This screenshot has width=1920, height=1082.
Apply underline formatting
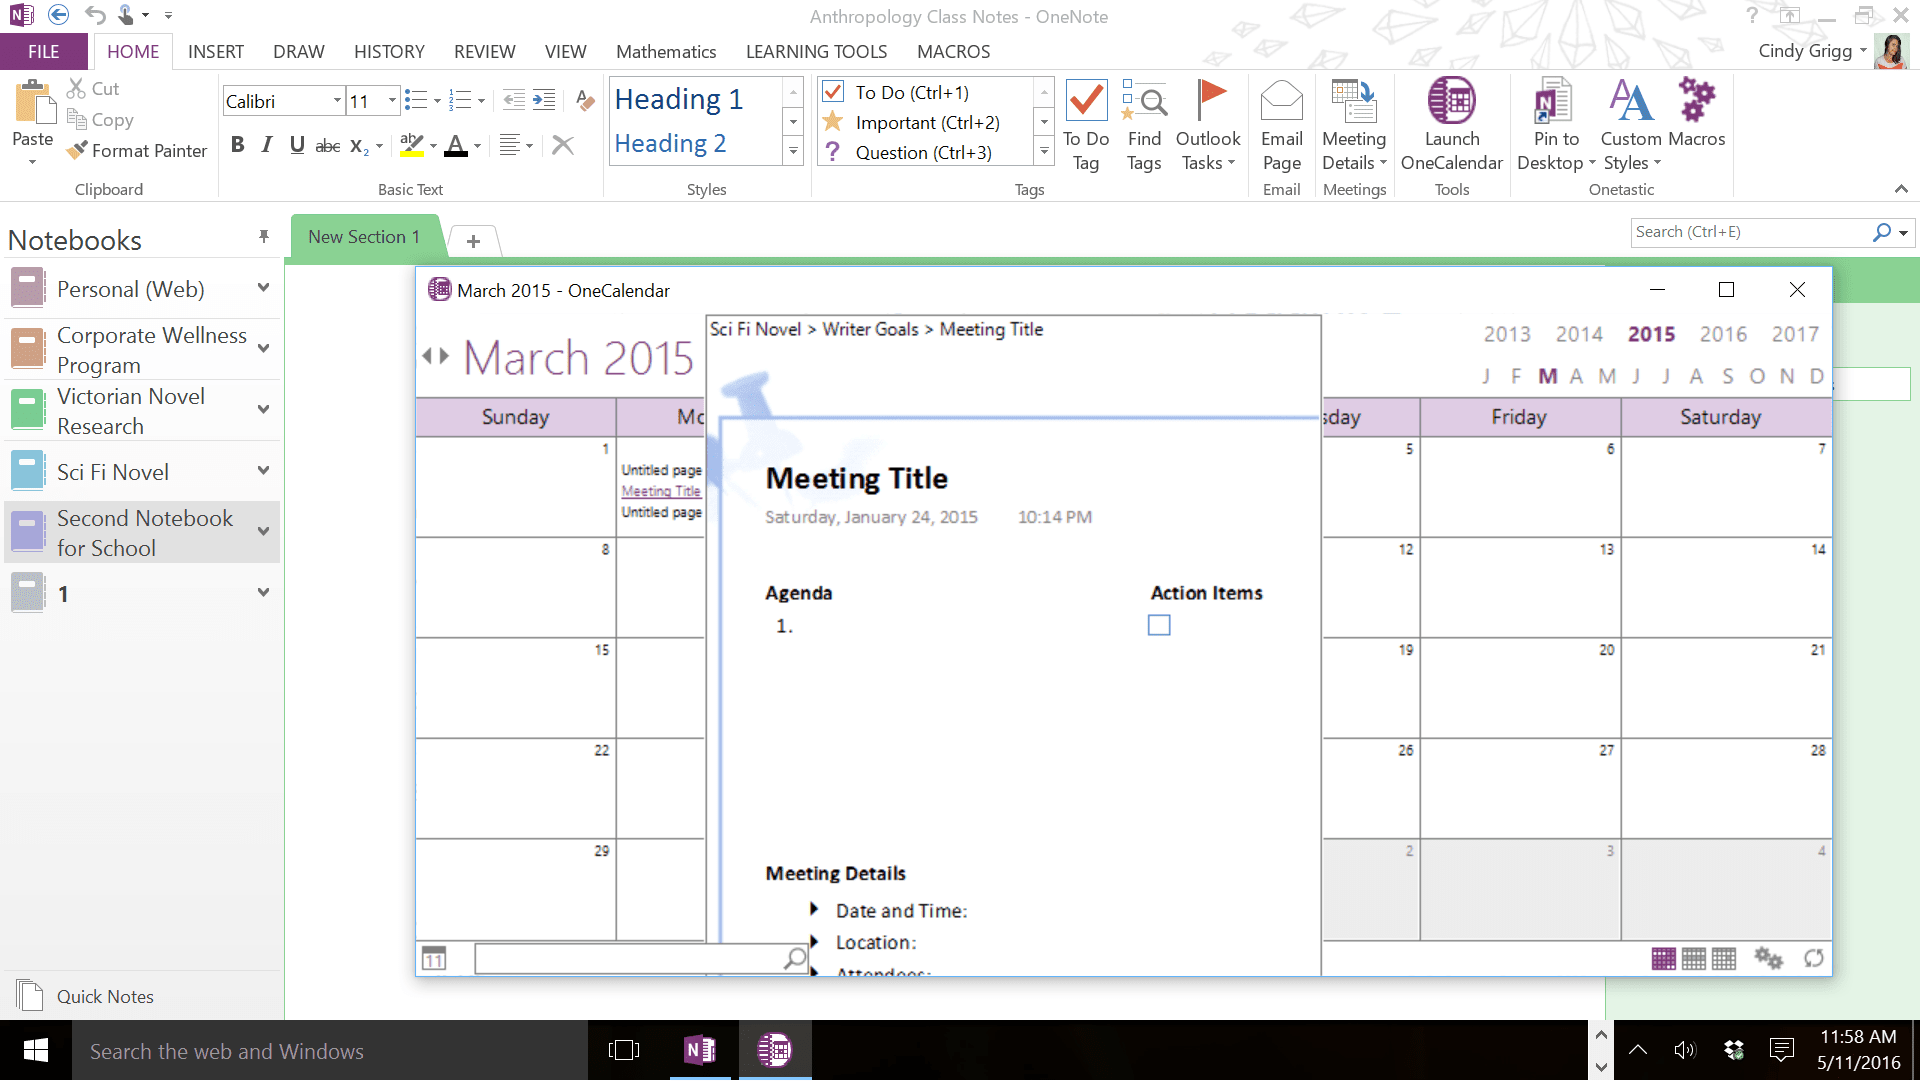coord(297,145)
